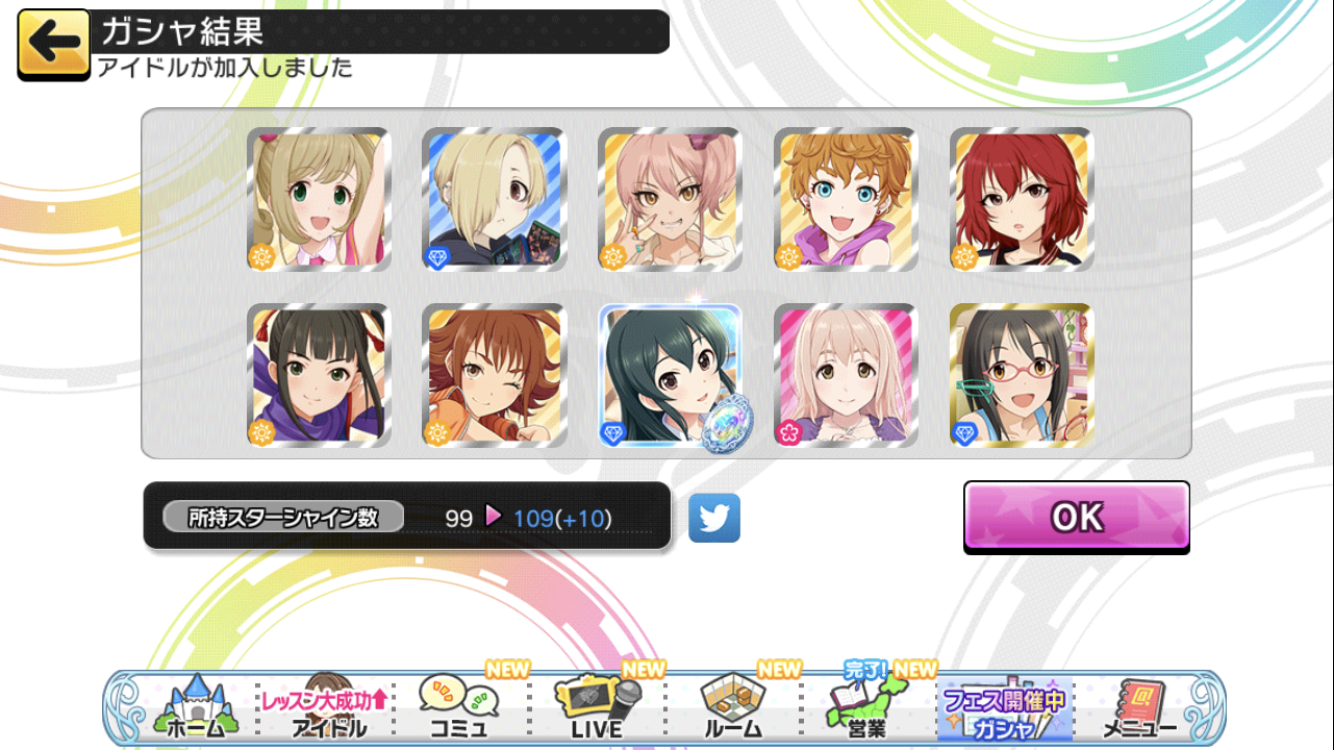Select the red-haired idol card
The image size is (1334, 750).
(1022, 200)
